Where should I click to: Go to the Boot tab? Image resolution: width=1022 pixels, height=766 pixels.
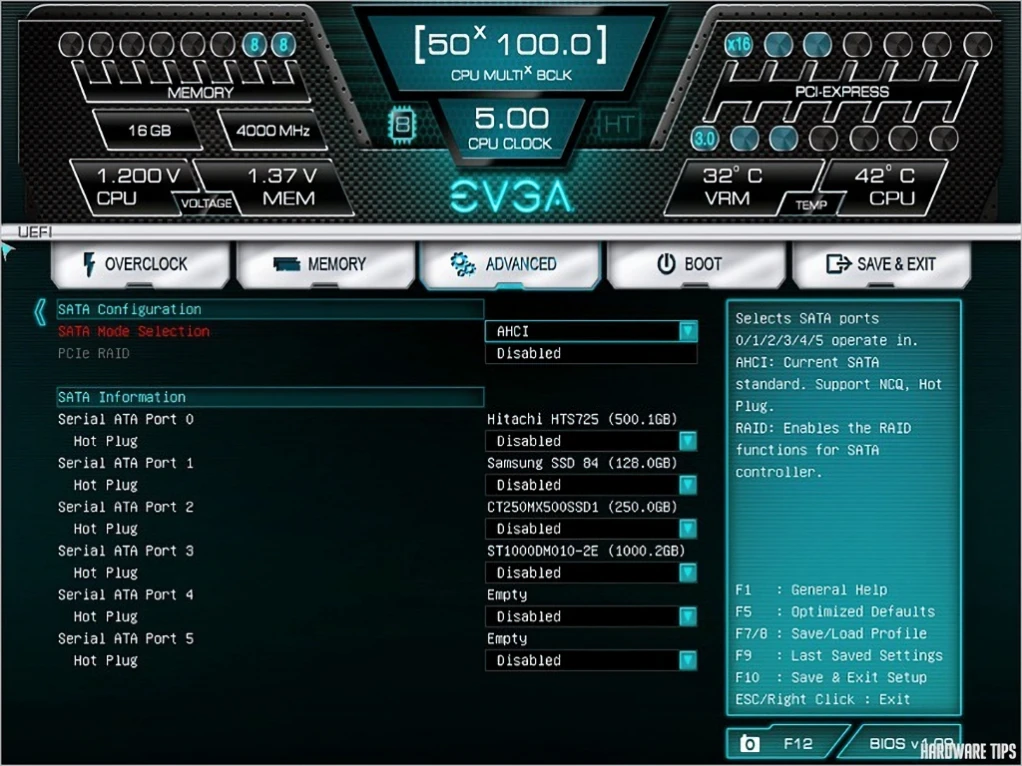696,264
